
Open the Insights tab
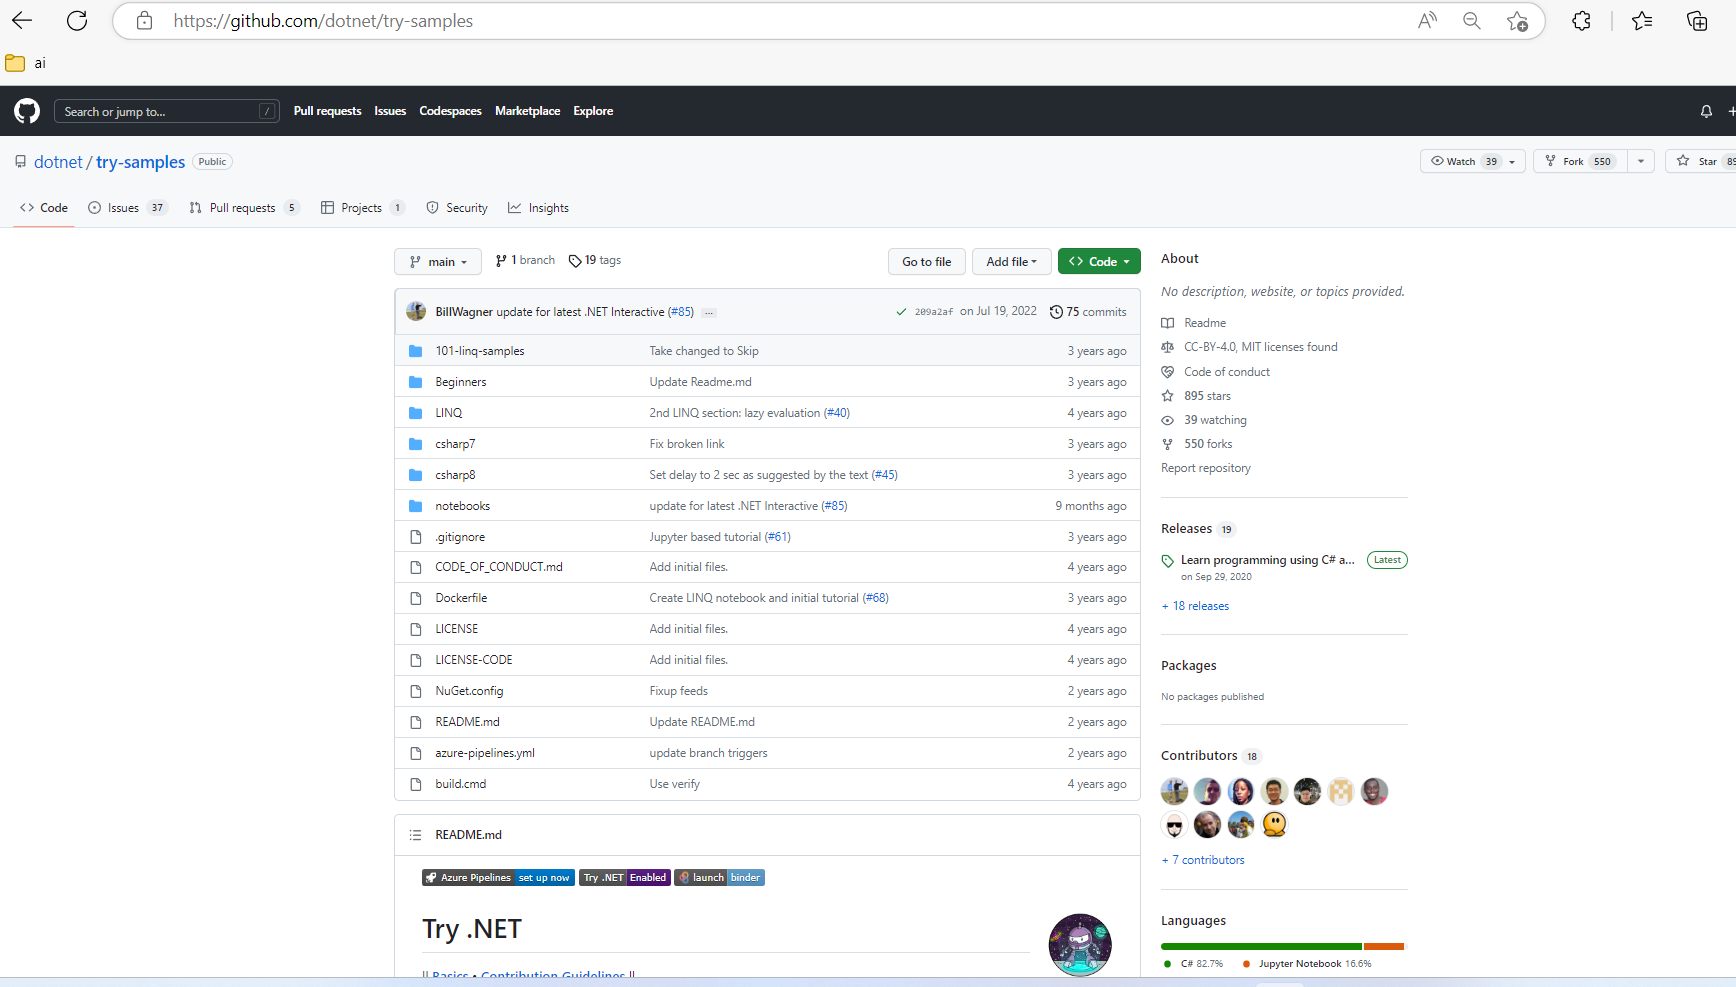tap(538, 208)
